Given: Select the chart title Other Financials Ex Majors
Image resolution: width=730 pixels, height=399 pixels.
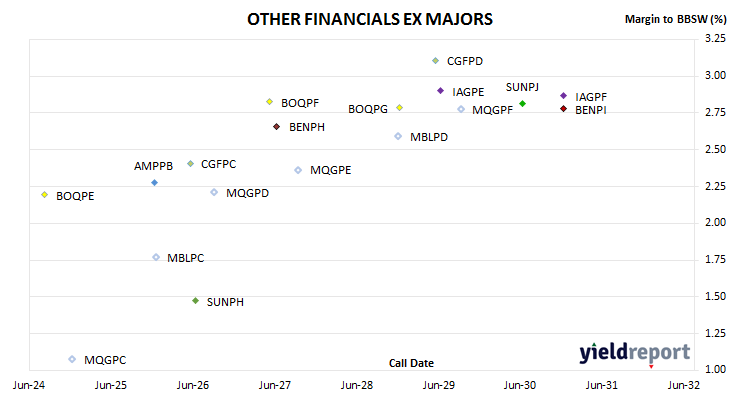Looking at the screenshot, I should [370, 19].
